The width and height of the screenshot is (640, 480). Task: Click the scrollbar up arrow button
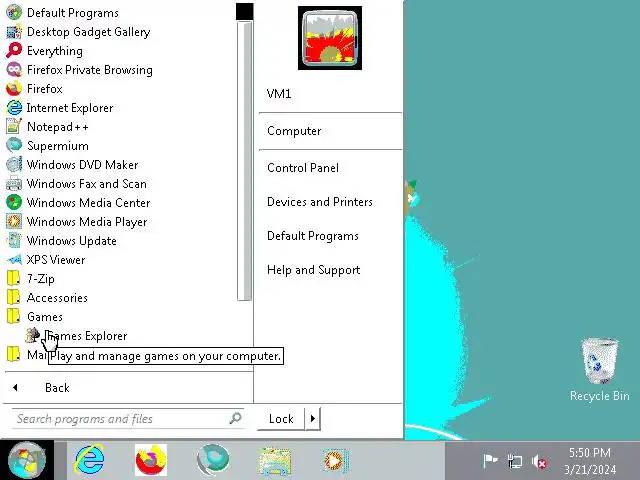coord(244,11)
